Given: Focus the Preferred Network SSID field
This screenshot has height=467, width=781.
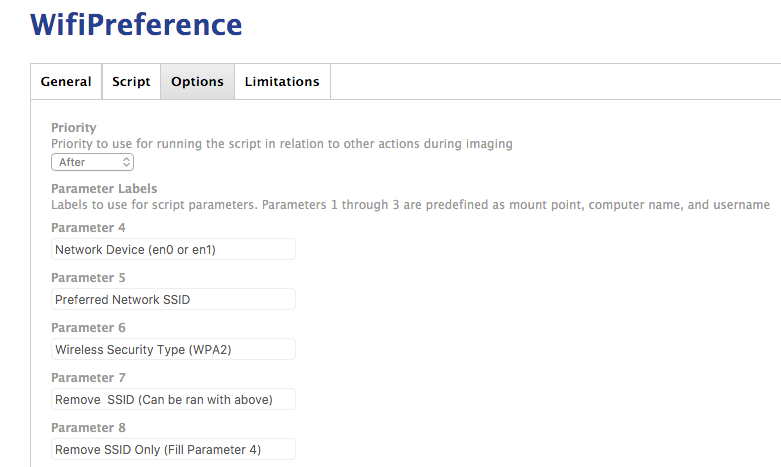Looking at the screenshot, I should 173,299.
